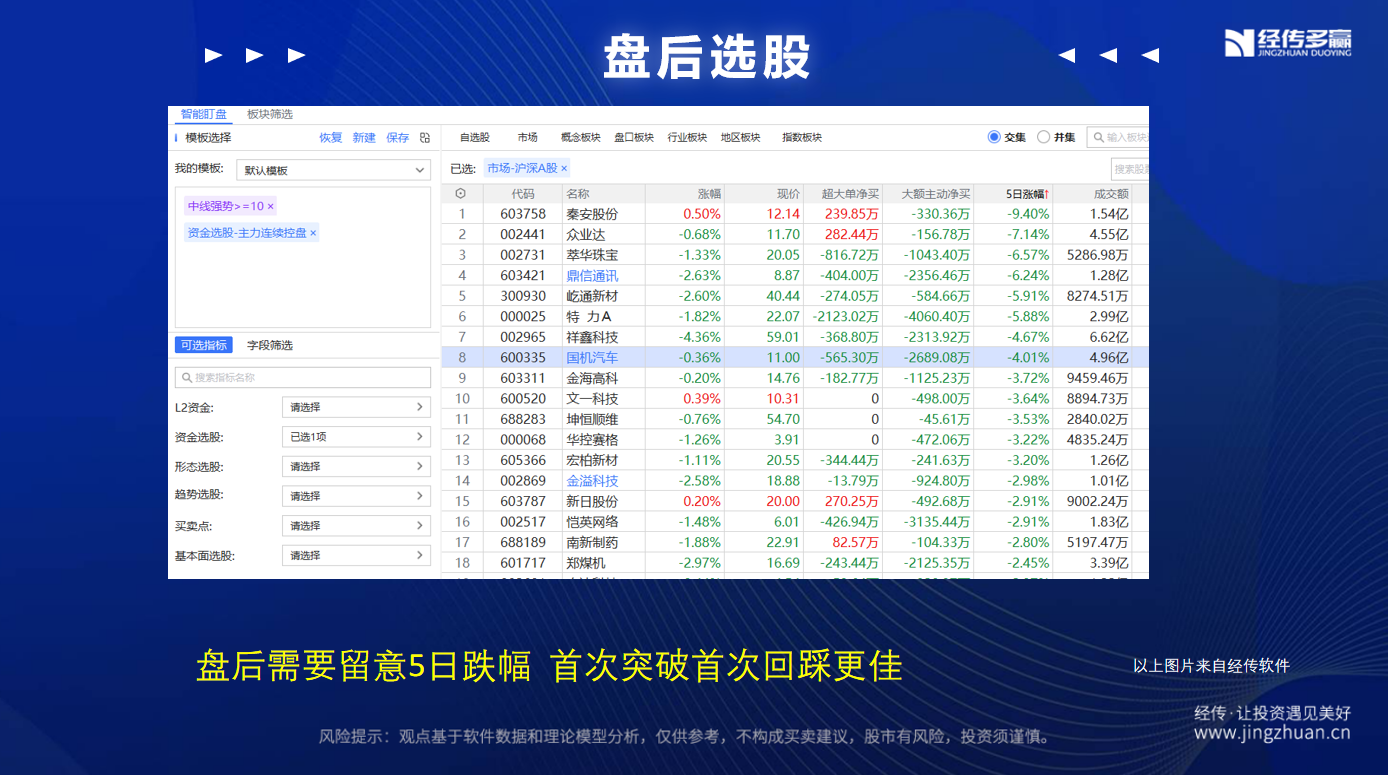This screenshot has height=775, width=1388.
Task: Expand the L2资金 selector
Action: click(356, 407)
